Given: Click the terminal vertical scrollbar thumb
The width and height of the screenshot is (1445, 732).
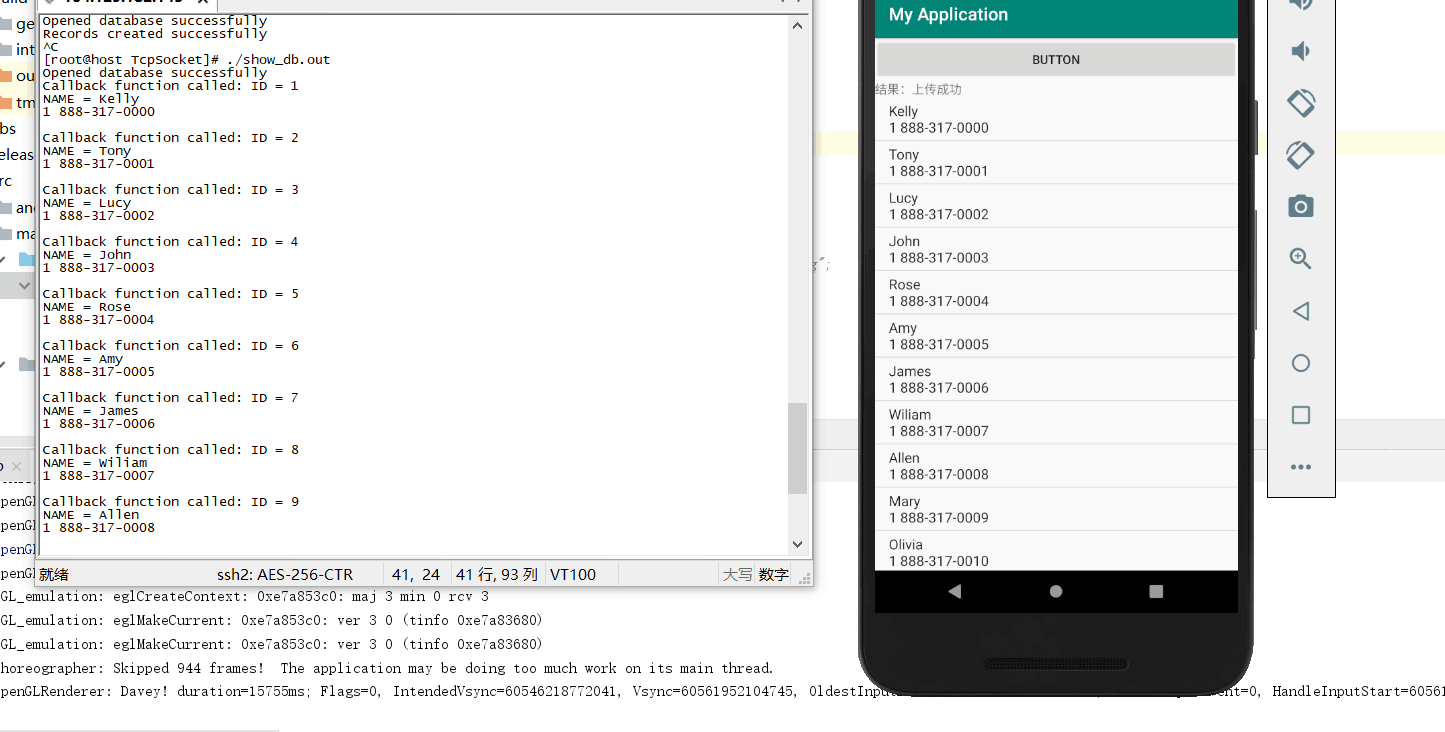Looking at the screenshot, I should click(797, 448).
